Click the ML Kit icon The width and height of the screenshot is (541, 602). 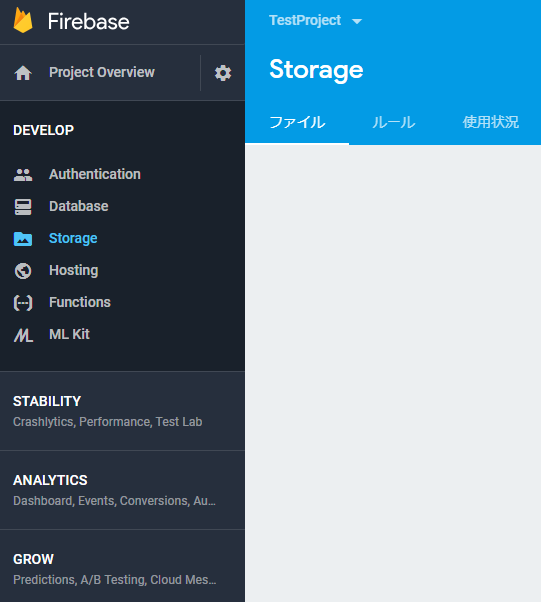(23, 335)
